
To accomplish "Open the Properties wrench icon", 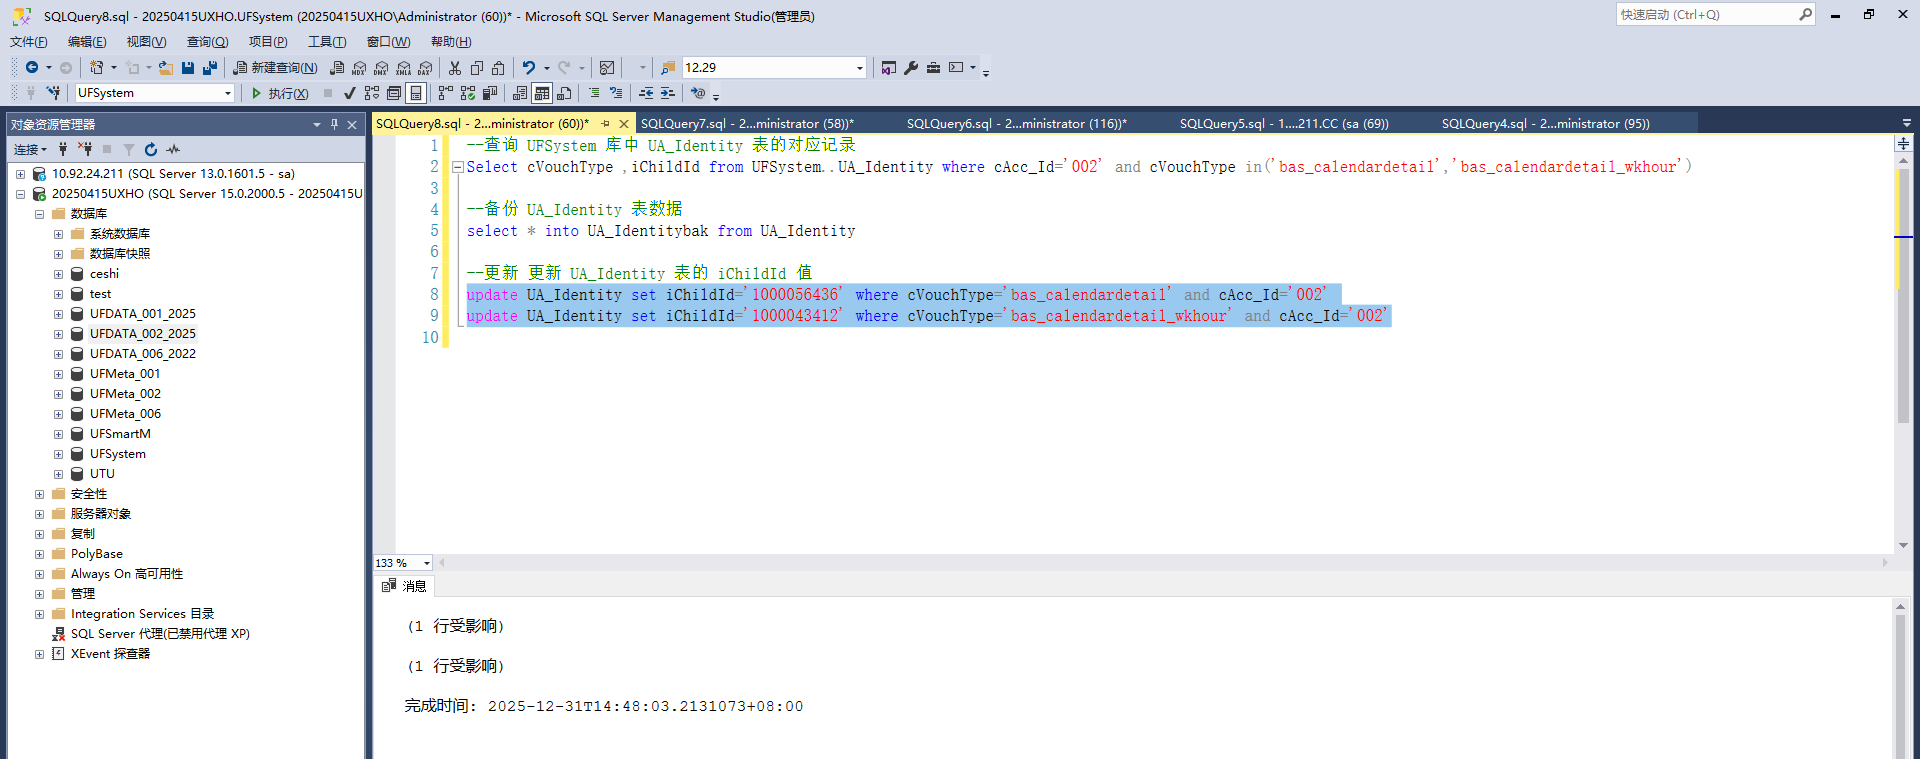I will (911, 68).
